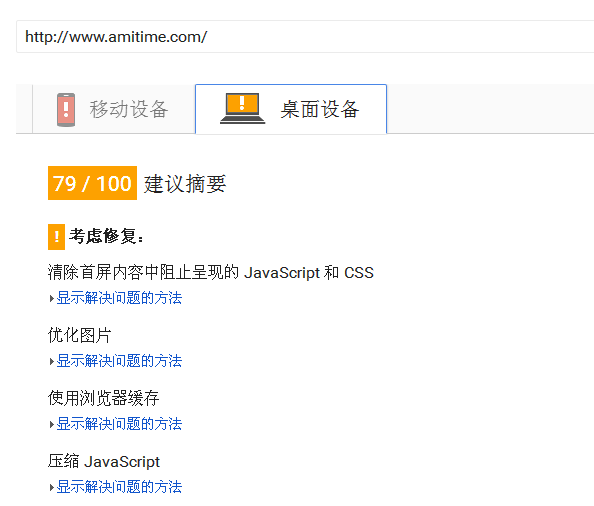Viewport: 594px width, 506px height.
Task: Click the orange 79 / 100 score badge
Action: 92,183
